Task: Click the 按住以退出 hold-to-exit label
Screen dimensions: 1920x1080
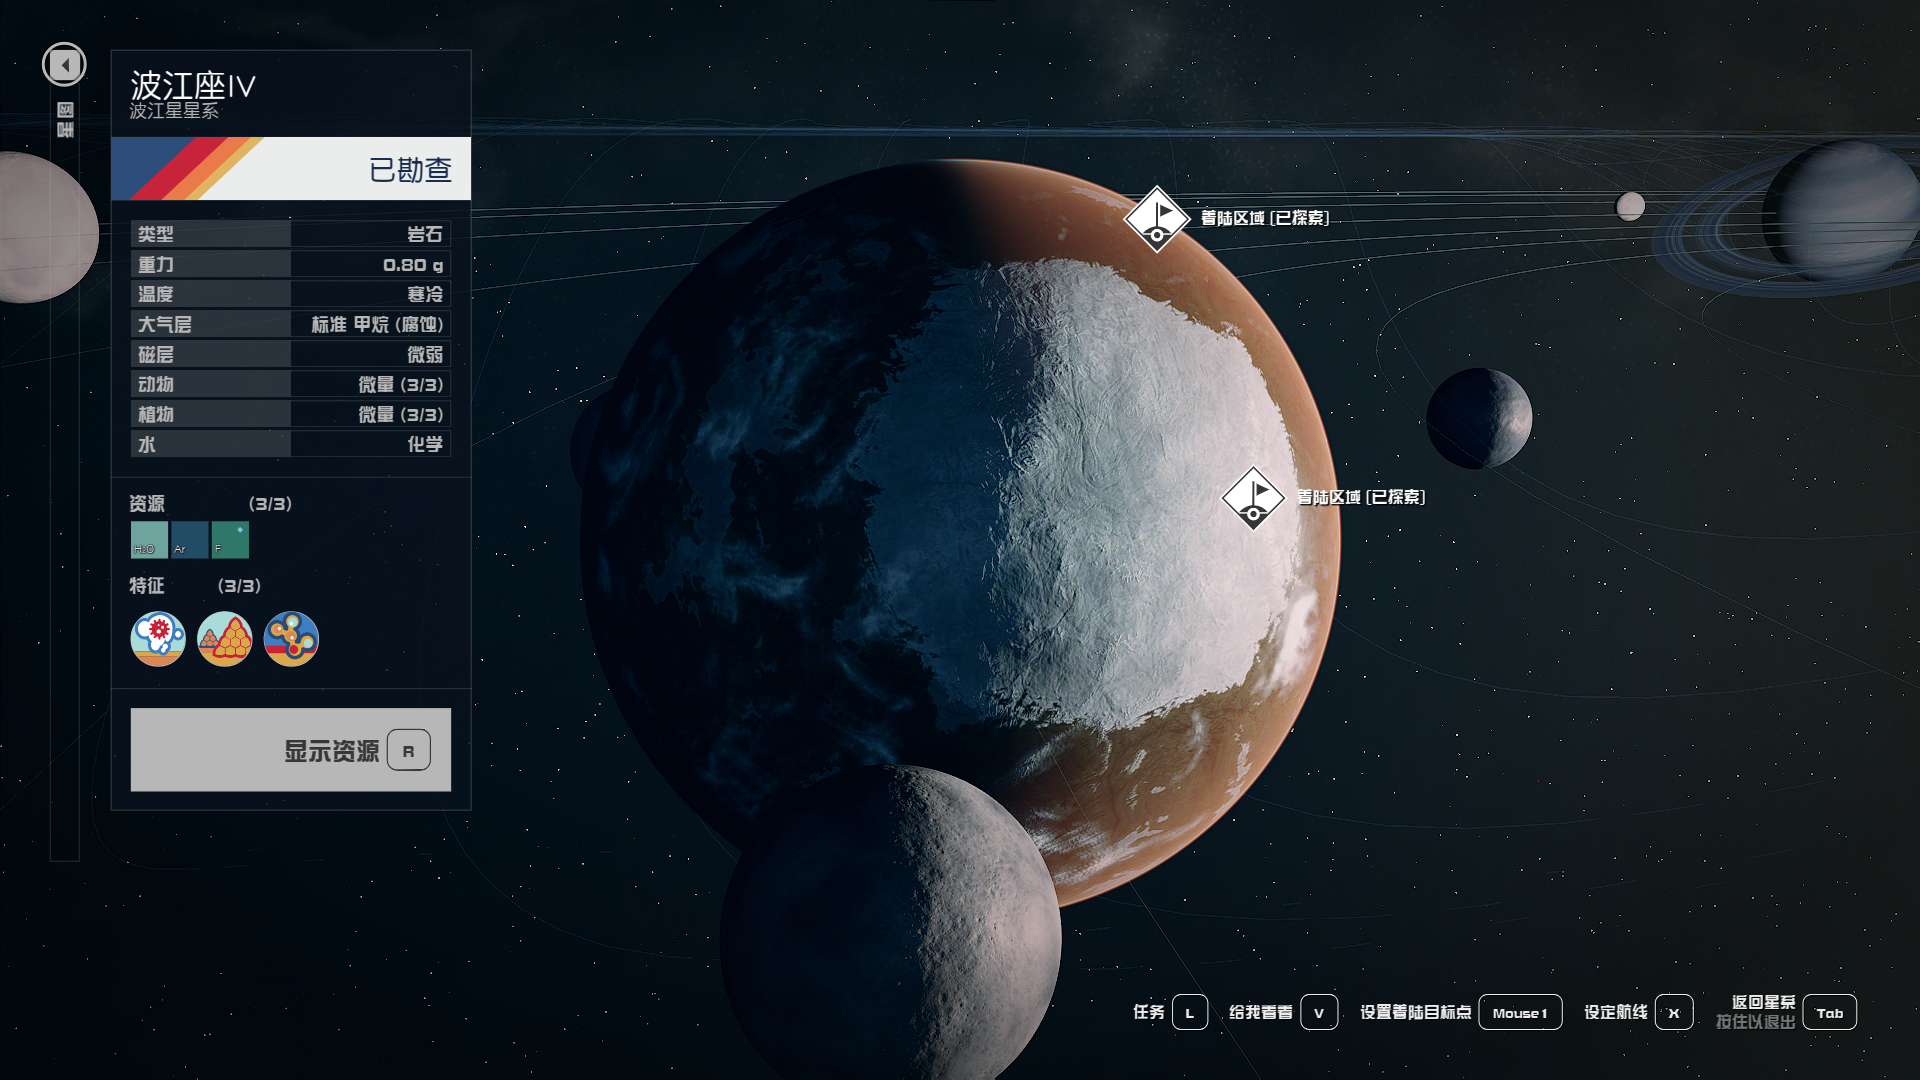Action: 1755,1022
